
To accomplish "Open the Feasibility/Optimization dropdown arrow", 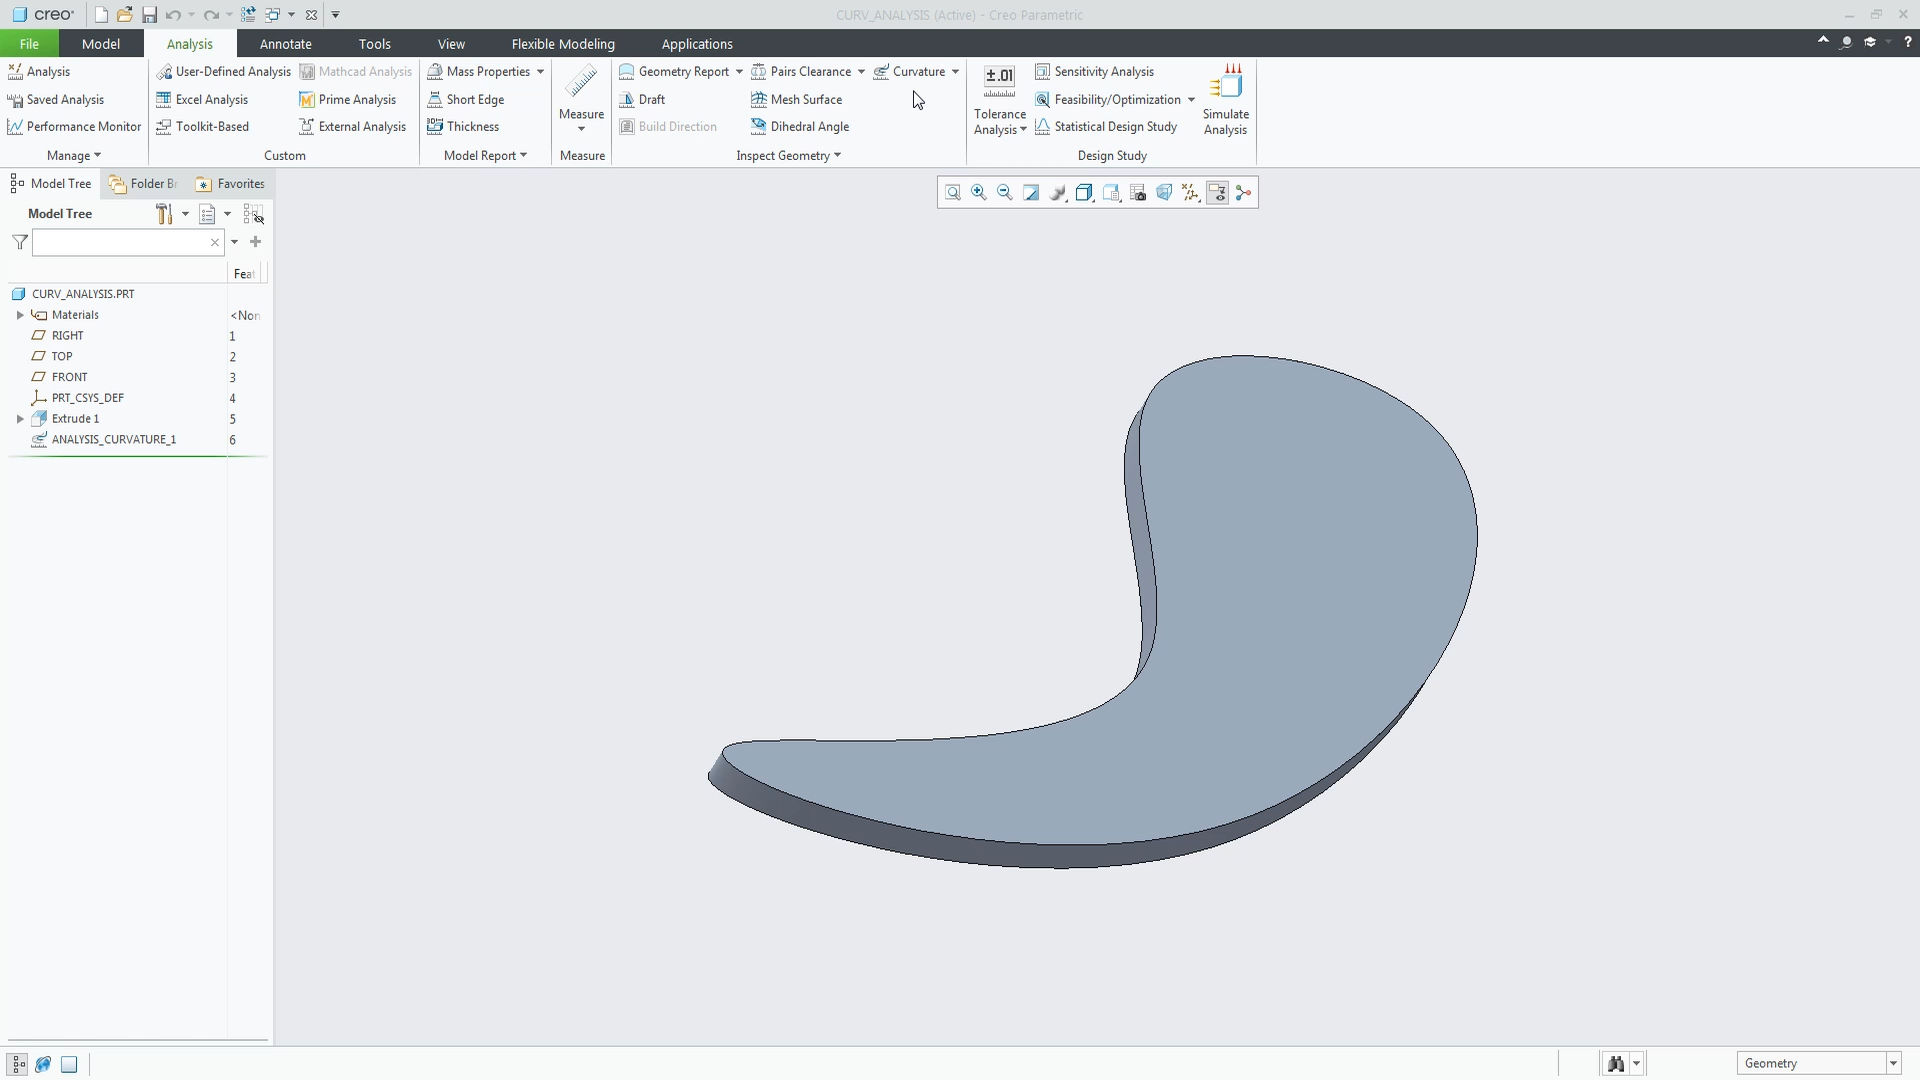I will coord(1191,100).
